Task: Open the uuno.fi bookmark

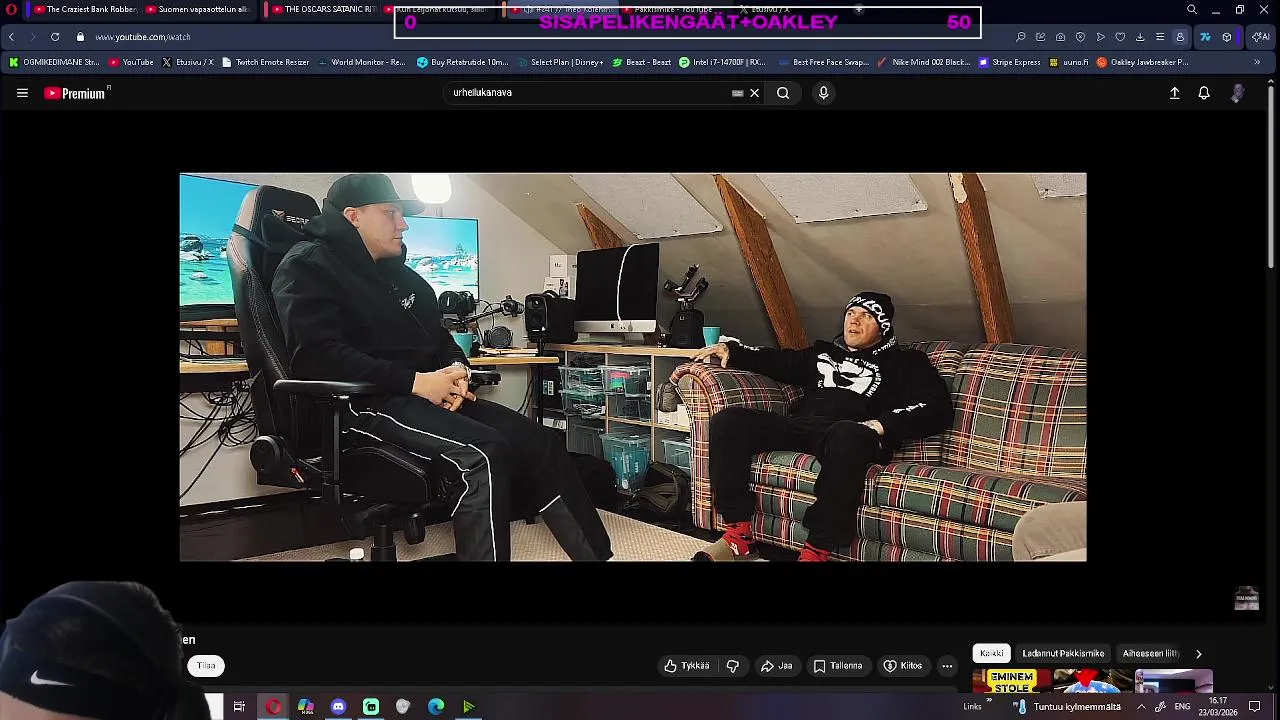Action: pos(1068,62)
